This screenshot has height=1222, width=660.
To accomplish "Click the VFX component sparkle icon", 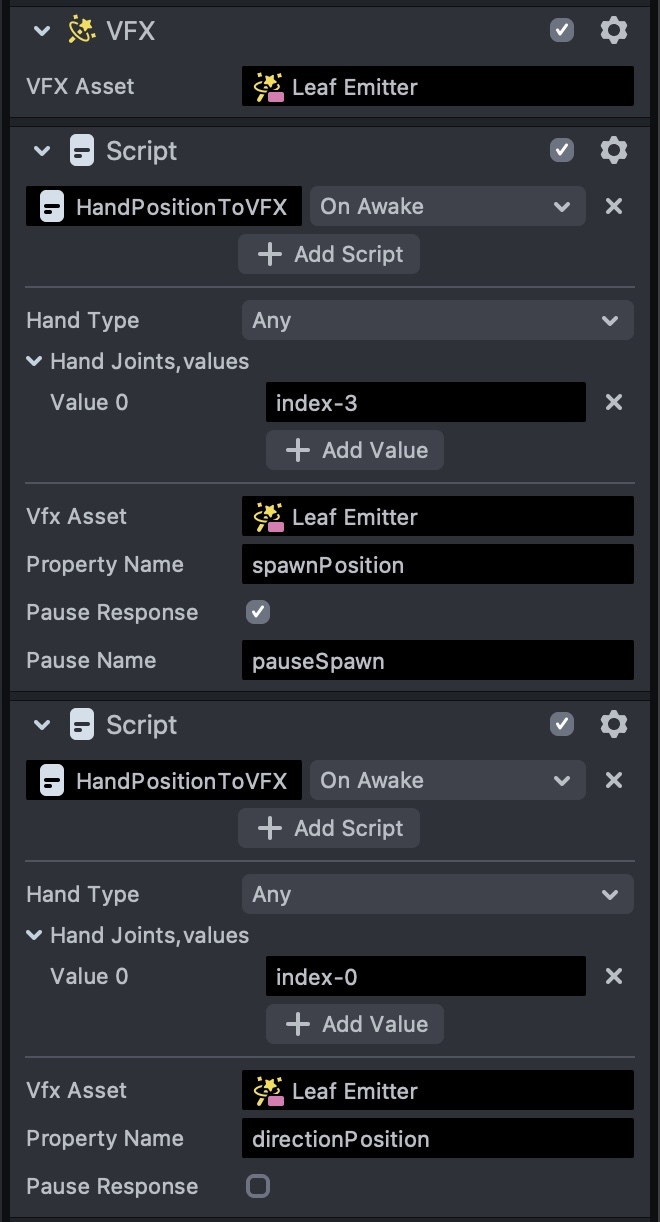I will (x=81, y=31).
